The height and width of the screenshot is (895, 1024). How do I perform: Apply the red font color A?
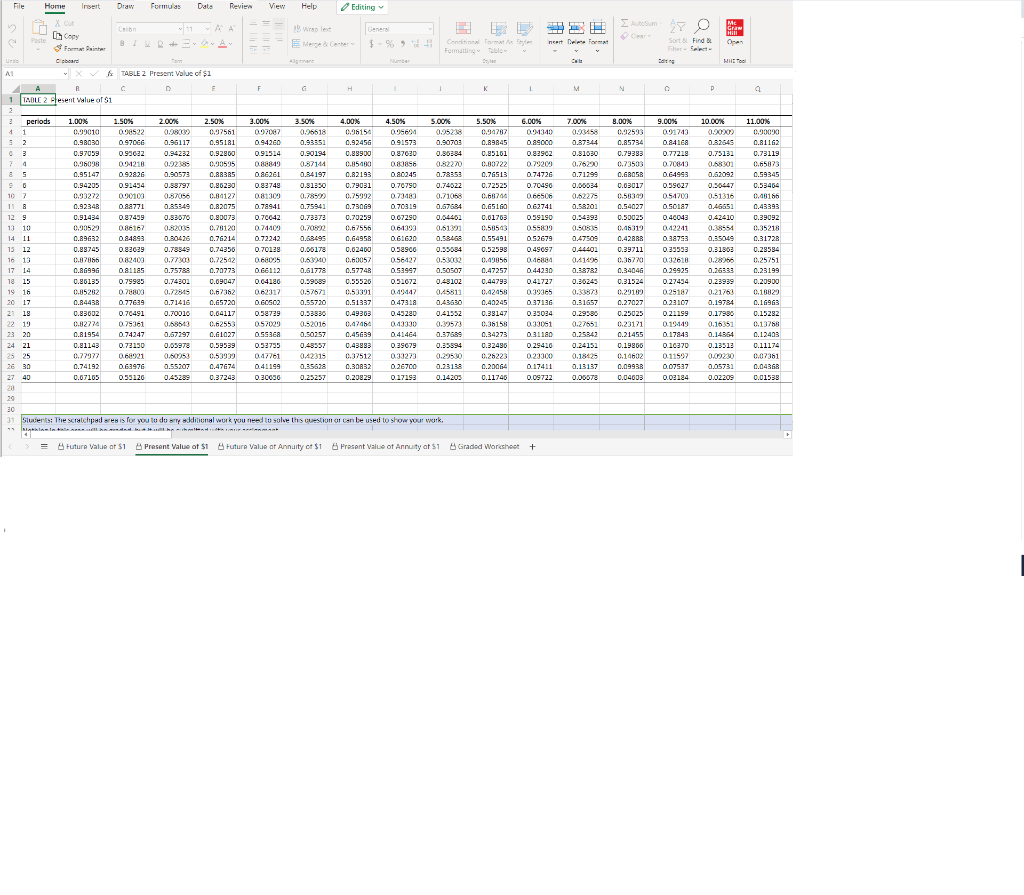222,44
